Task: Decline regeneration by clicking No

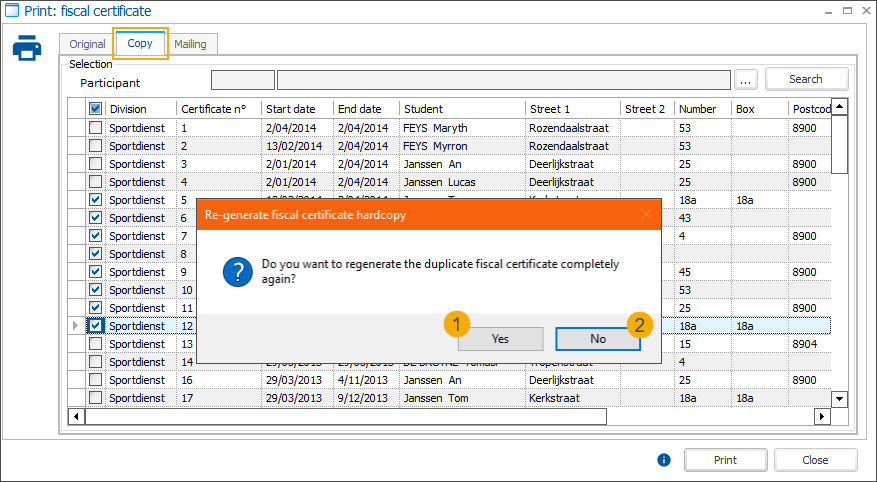Action: pos(598,339)
